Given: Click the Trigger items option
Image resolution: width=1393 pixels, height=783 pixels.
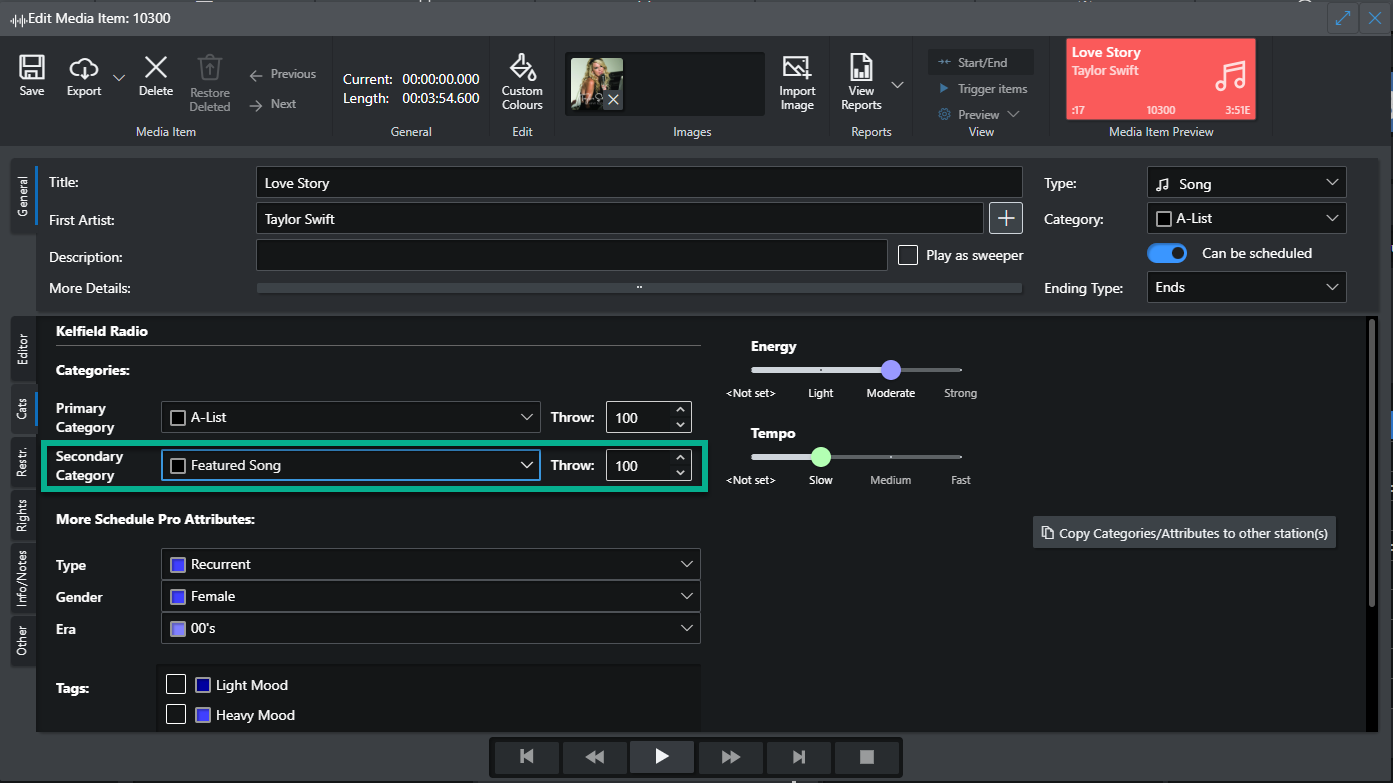Looking at the screenshot, I should point(981,89).
